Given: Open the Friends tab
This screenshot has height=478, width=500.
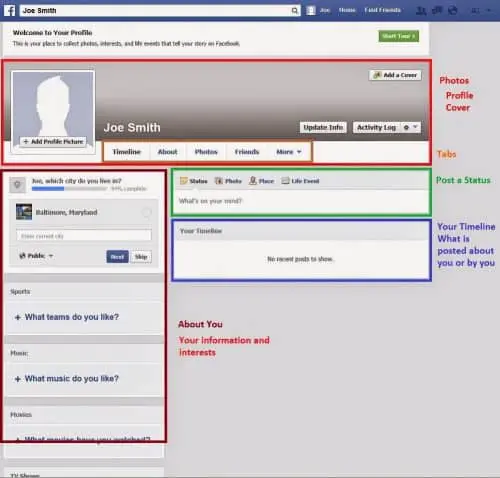Looking at the screenshot, I should point(247,152).
